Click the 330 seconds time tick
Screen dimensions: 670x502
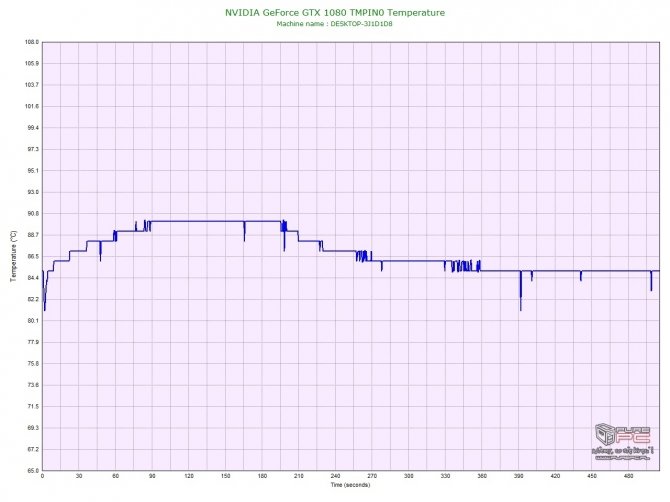point(445,476)
